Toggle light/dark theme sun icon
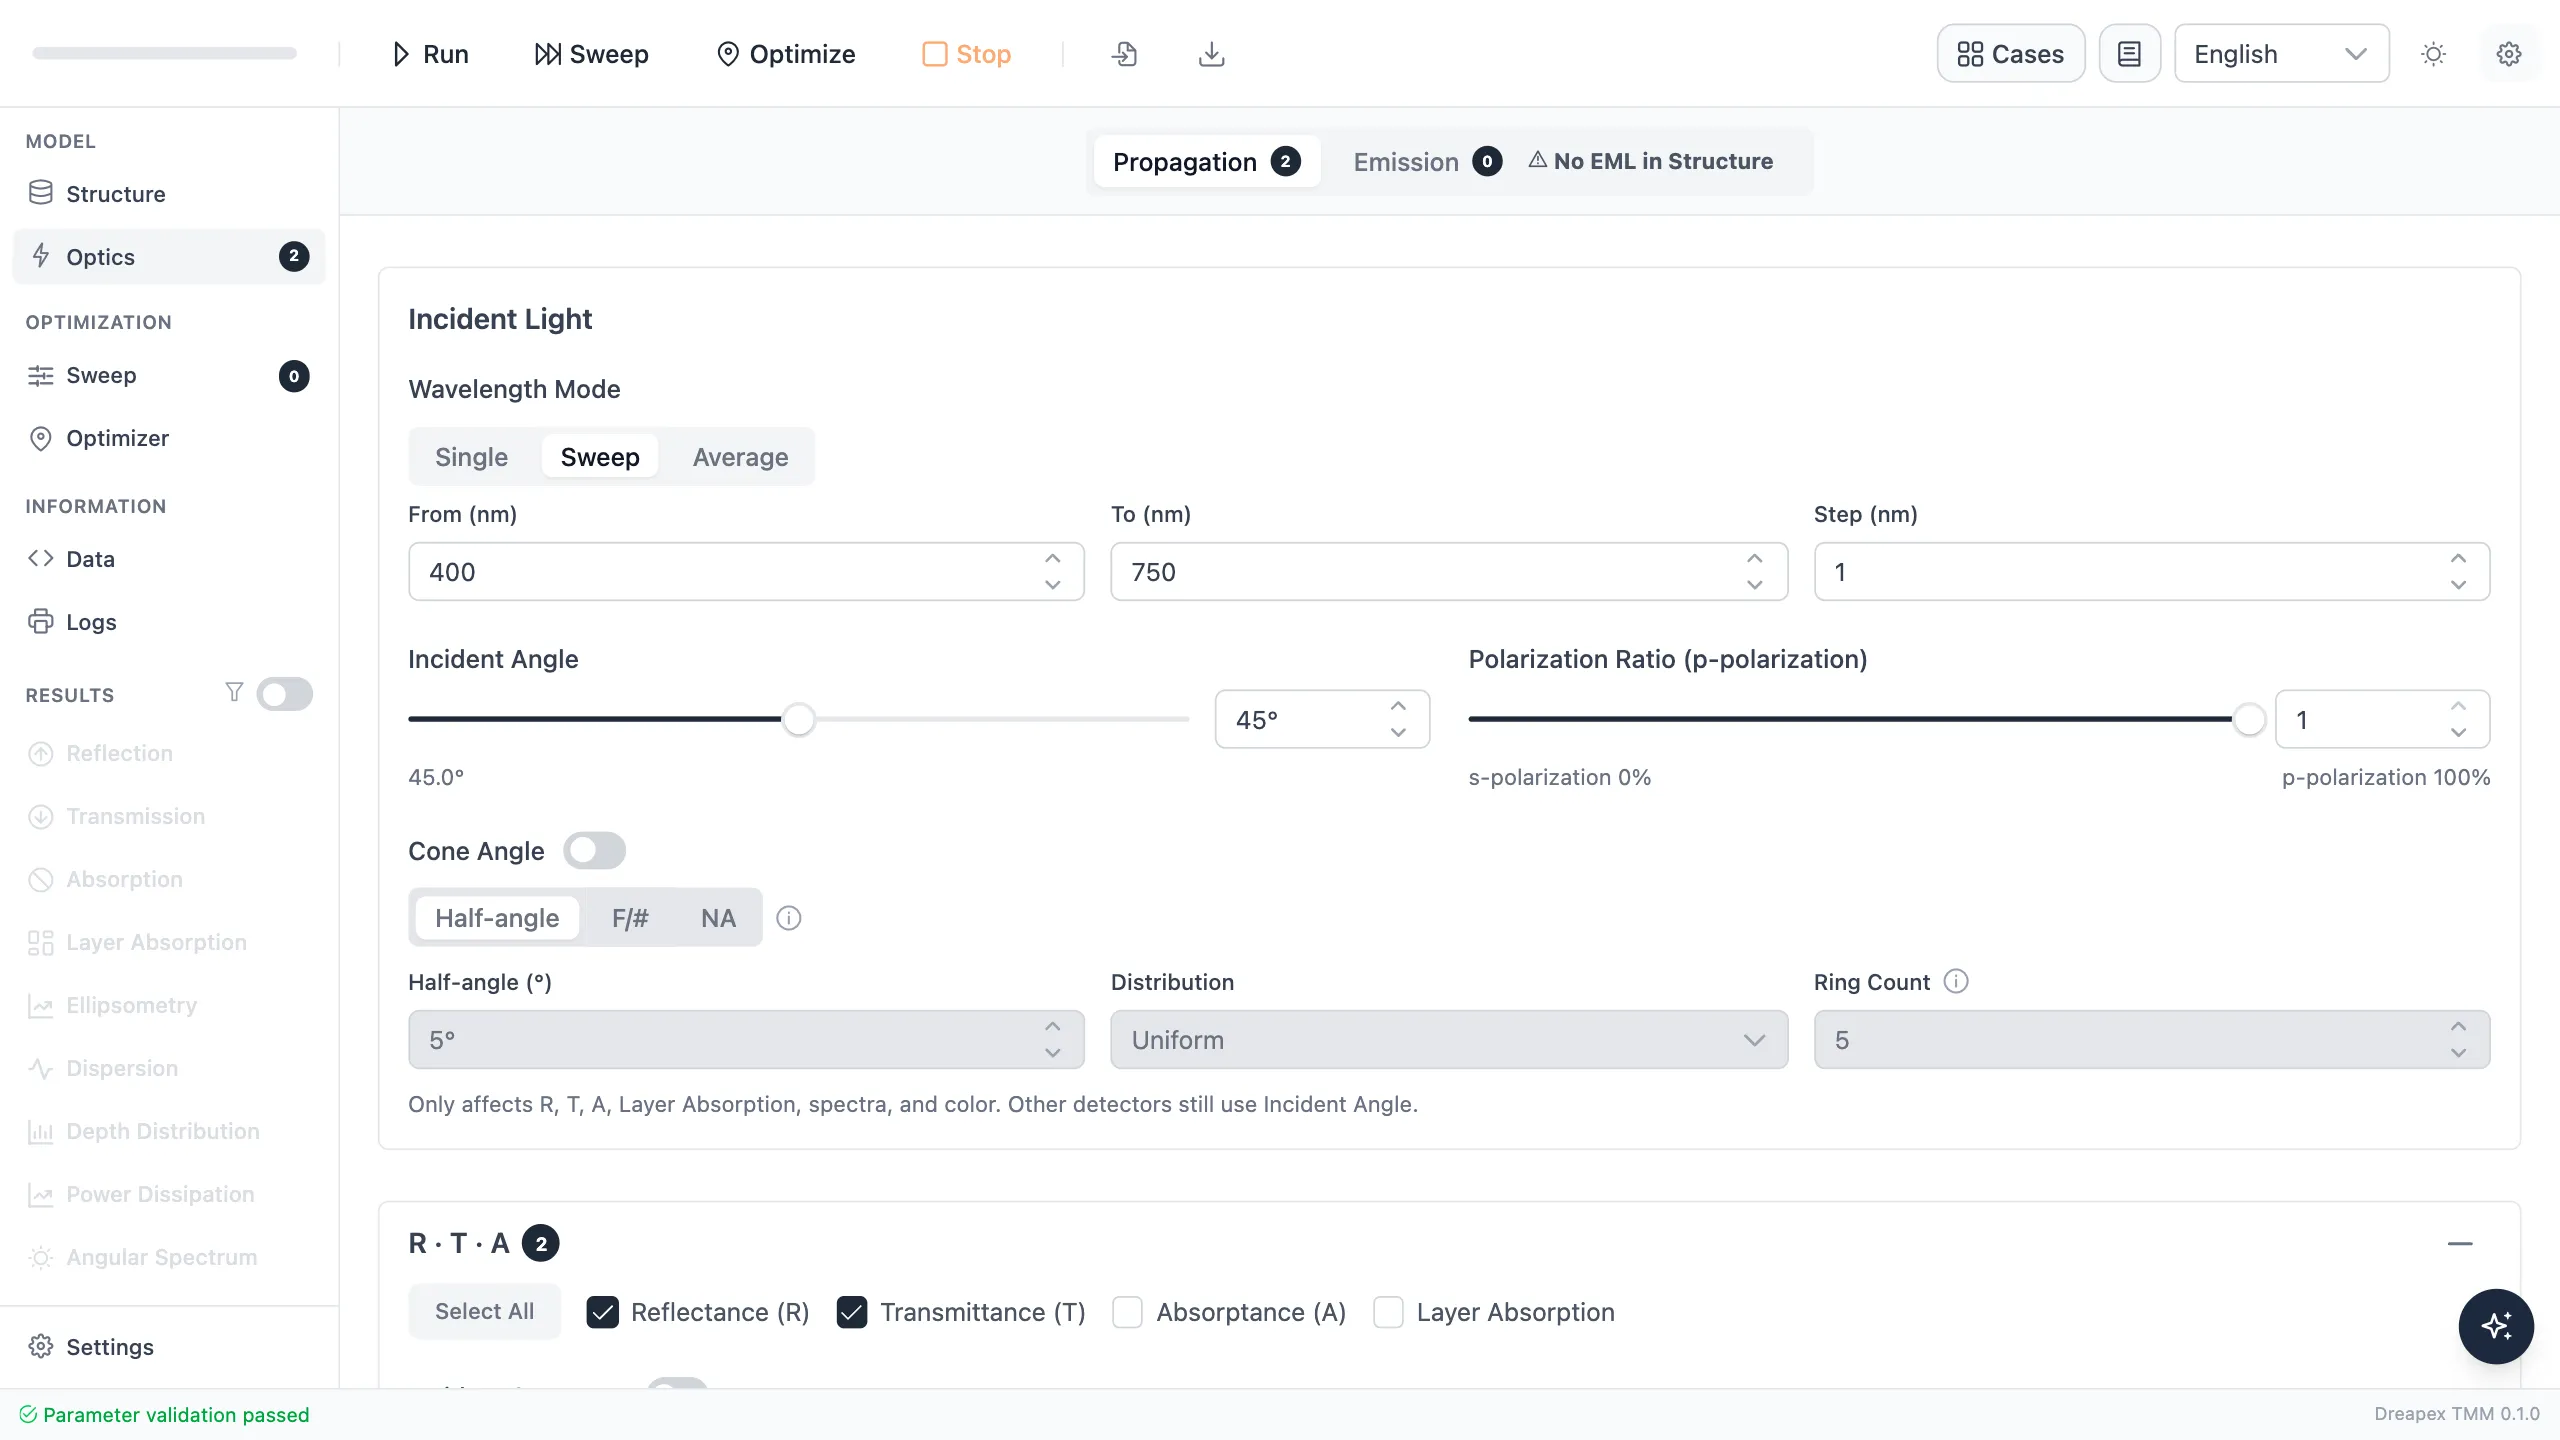The height and width of the screenshot is (1440, 2560). pyautogui.click(x=2433, y=54)
